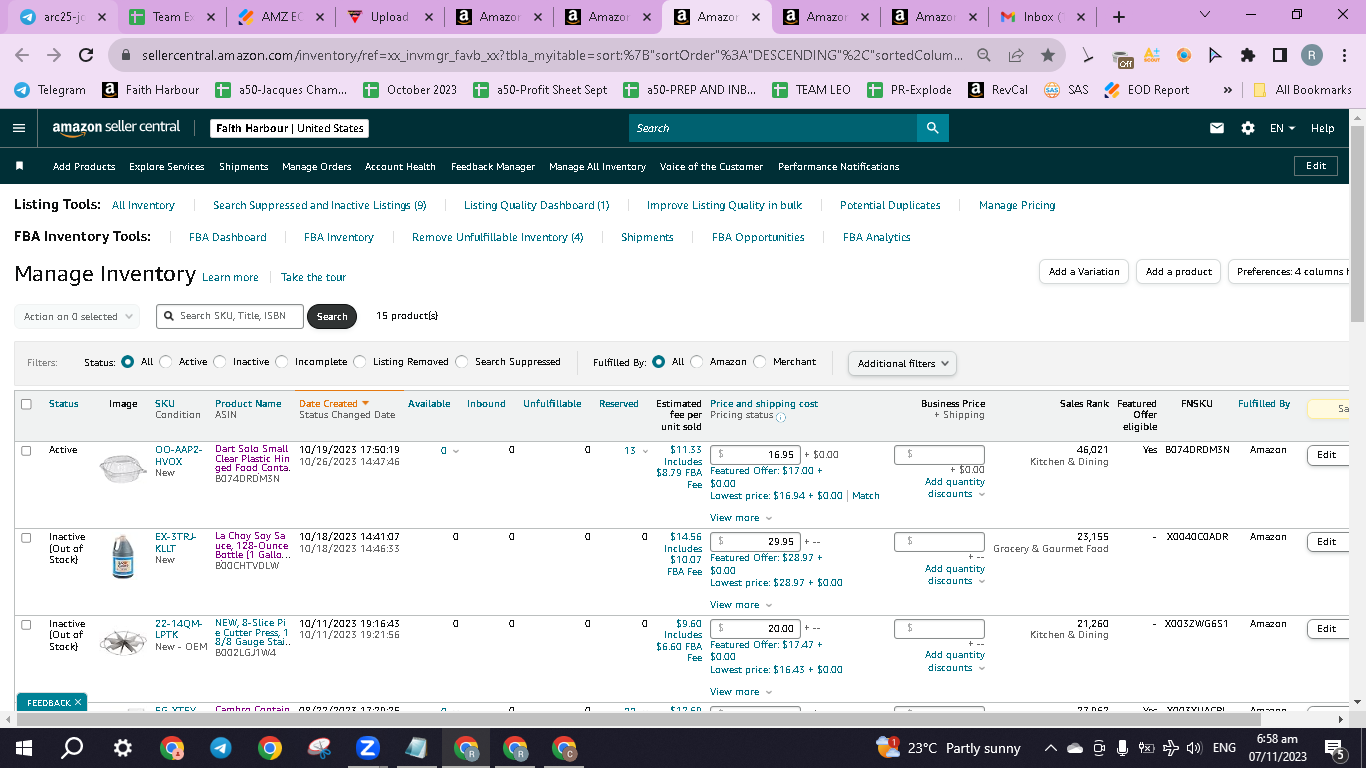The image size is (1366, 768).
Task: Reload the page with the refresh icon
Action: click(86, 55)
